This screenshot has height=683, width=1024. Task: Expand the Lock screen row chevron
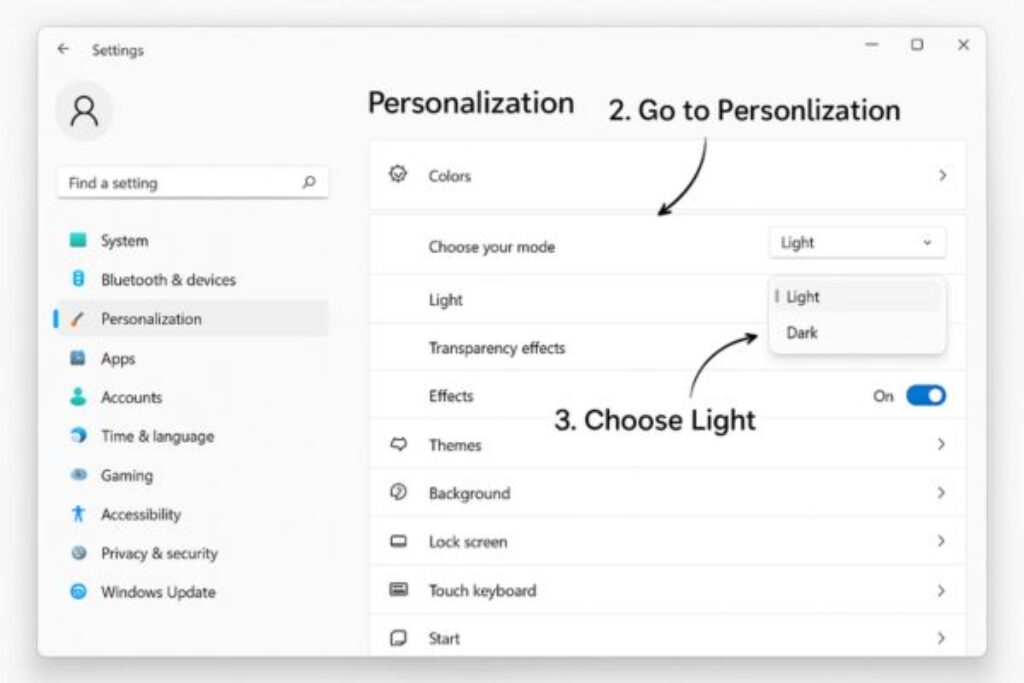[940, 541]
